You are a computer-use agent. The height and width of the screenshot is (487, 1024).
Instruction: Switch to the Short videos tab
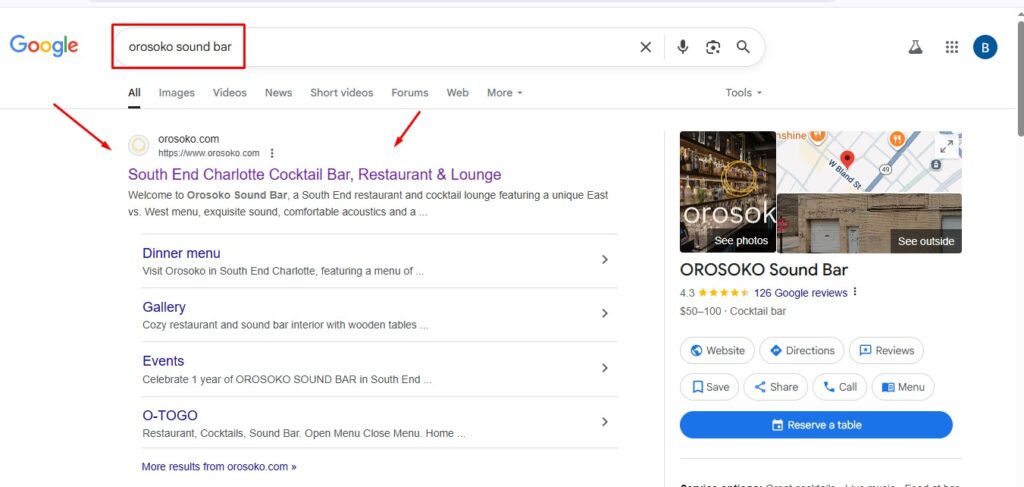342,93
